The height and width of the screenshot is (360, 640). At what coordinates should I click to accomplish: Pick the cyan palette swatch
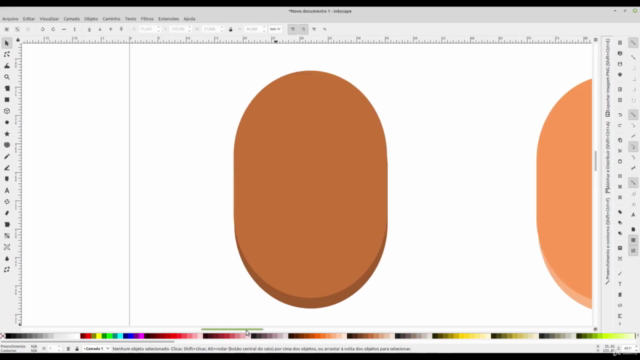[120, 336]
